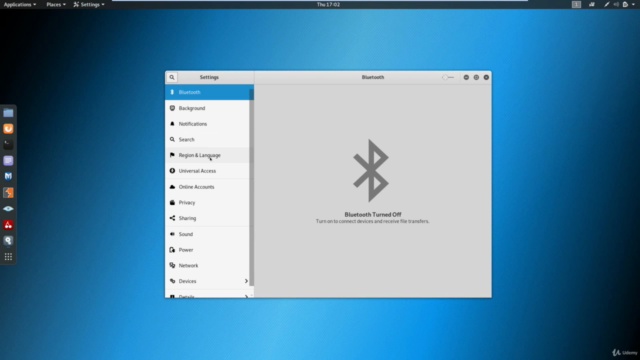This screenshot has height=360, width=640.
Task: Click the clock showing Thu 17:02
Action: pos(328,4)
